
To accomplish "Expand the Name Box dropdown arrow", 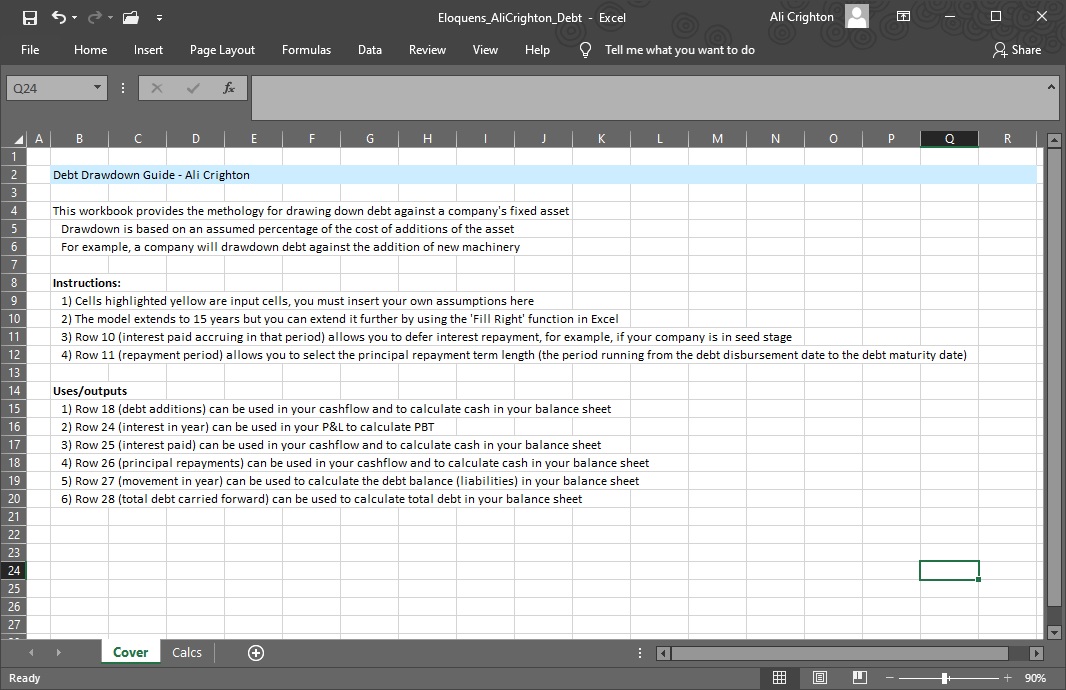I will [x=97, y=88].
